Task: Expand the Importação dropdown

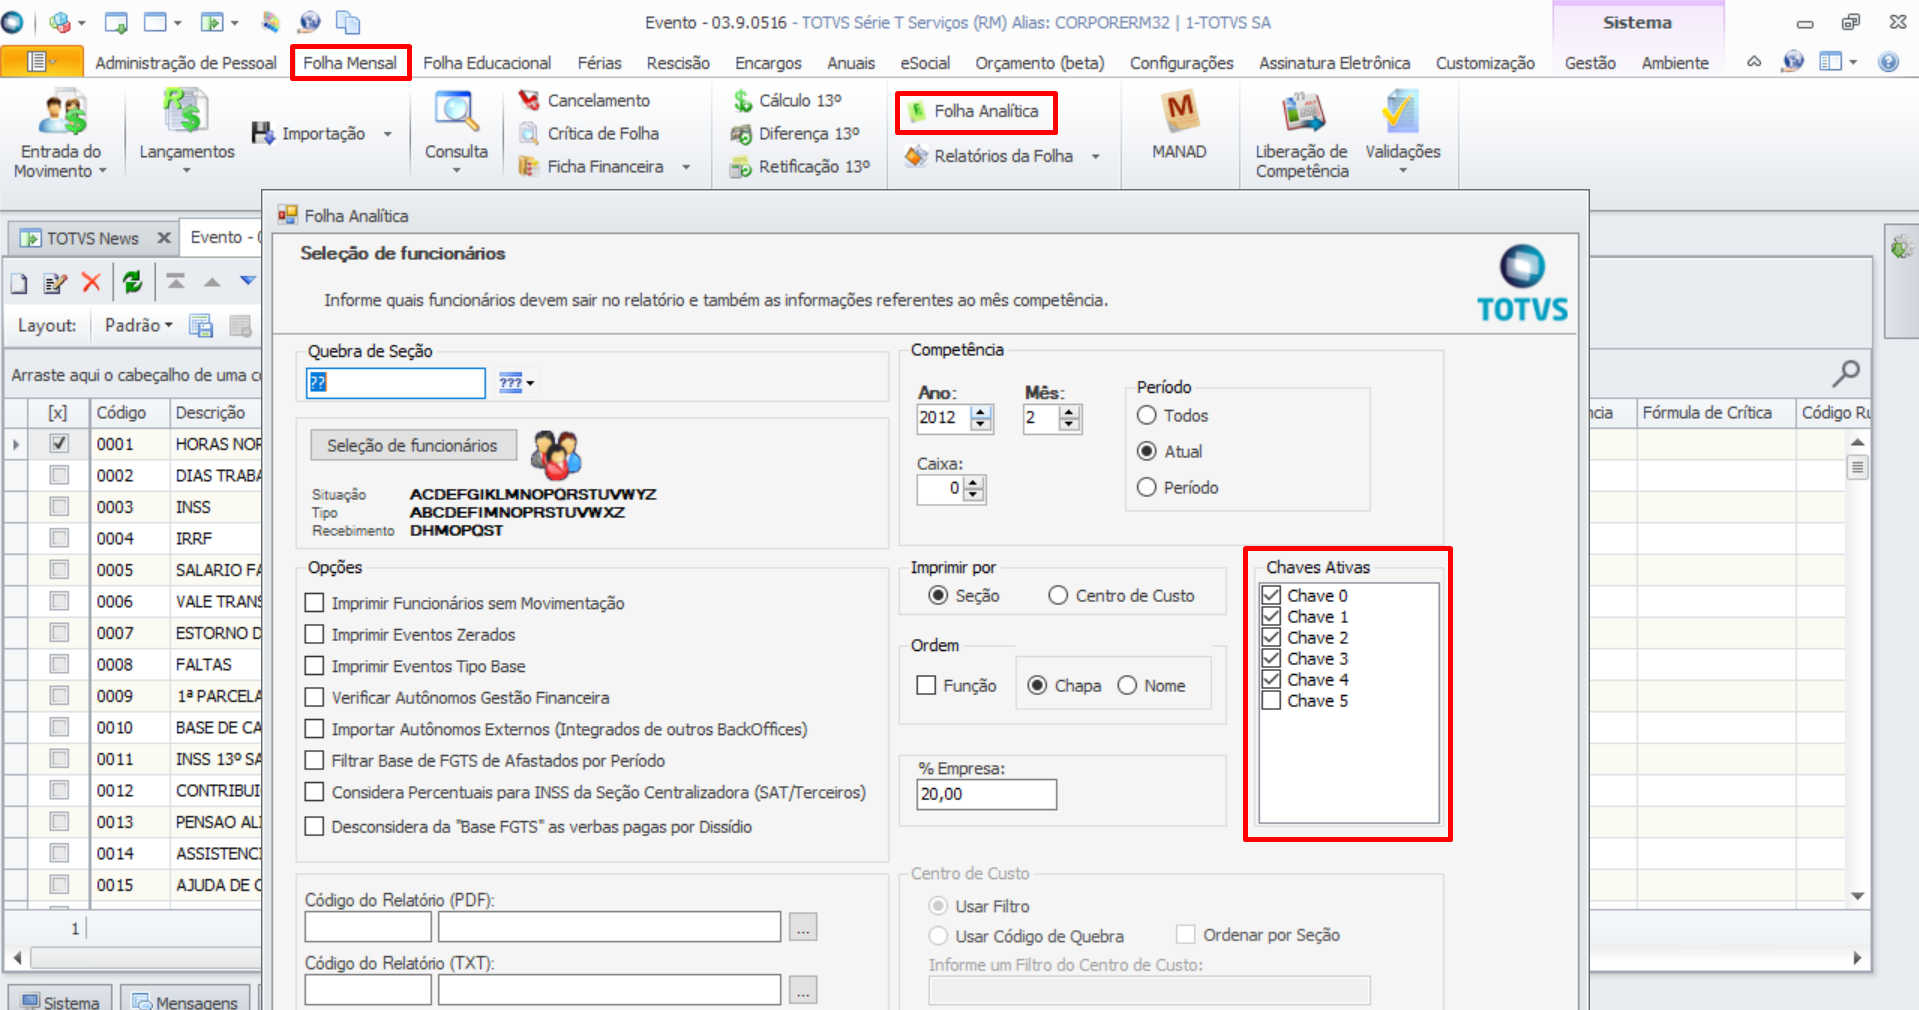Action: click(388, 134)
